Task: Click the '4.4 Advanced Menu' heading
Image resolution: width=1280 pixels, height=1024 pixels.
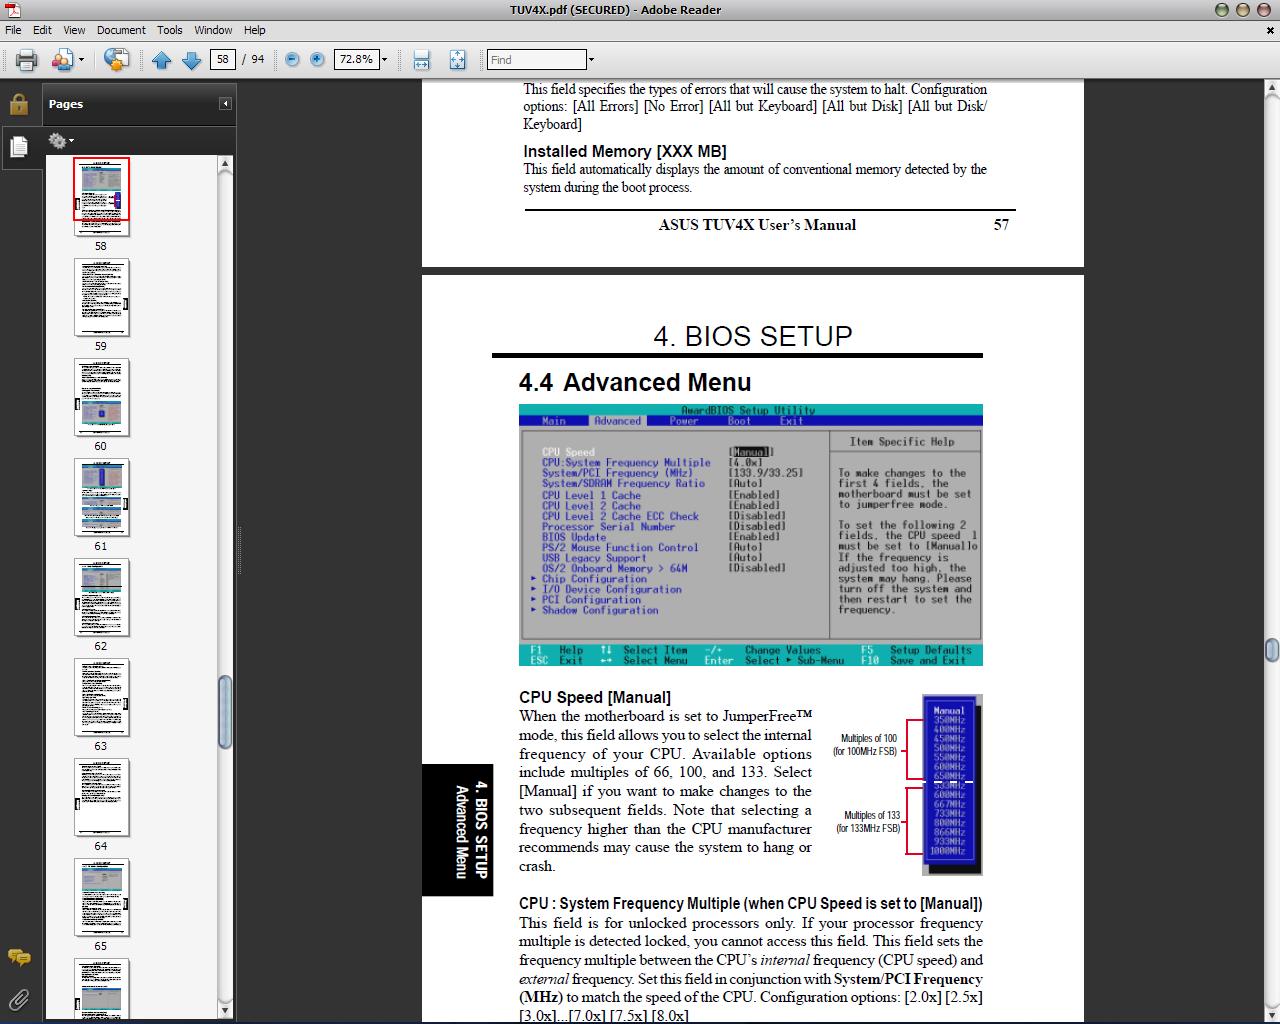Action: [x=635, y=383]
